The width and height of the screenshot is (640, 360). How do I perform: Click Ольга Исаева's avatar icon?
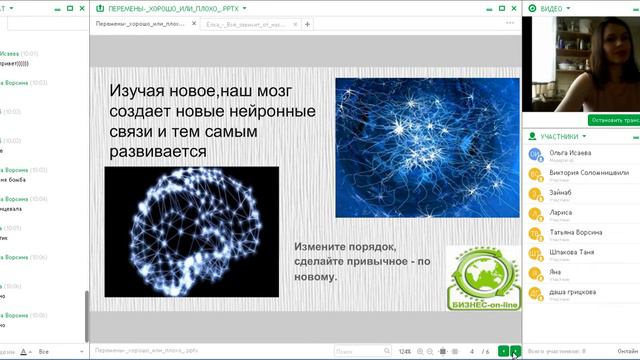click(535, 155)
